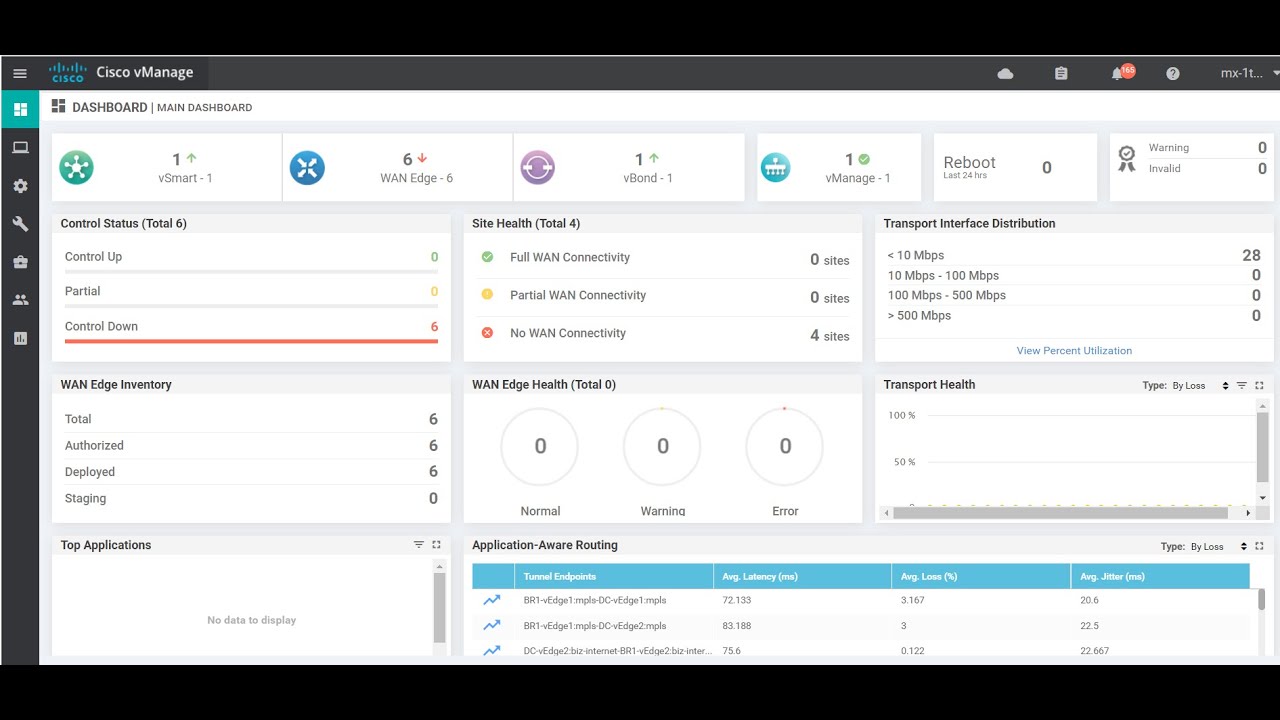Open Monitor laptop icon in sidebar
The width and height of the screenshot is (1280, 720).
(20, 148)
